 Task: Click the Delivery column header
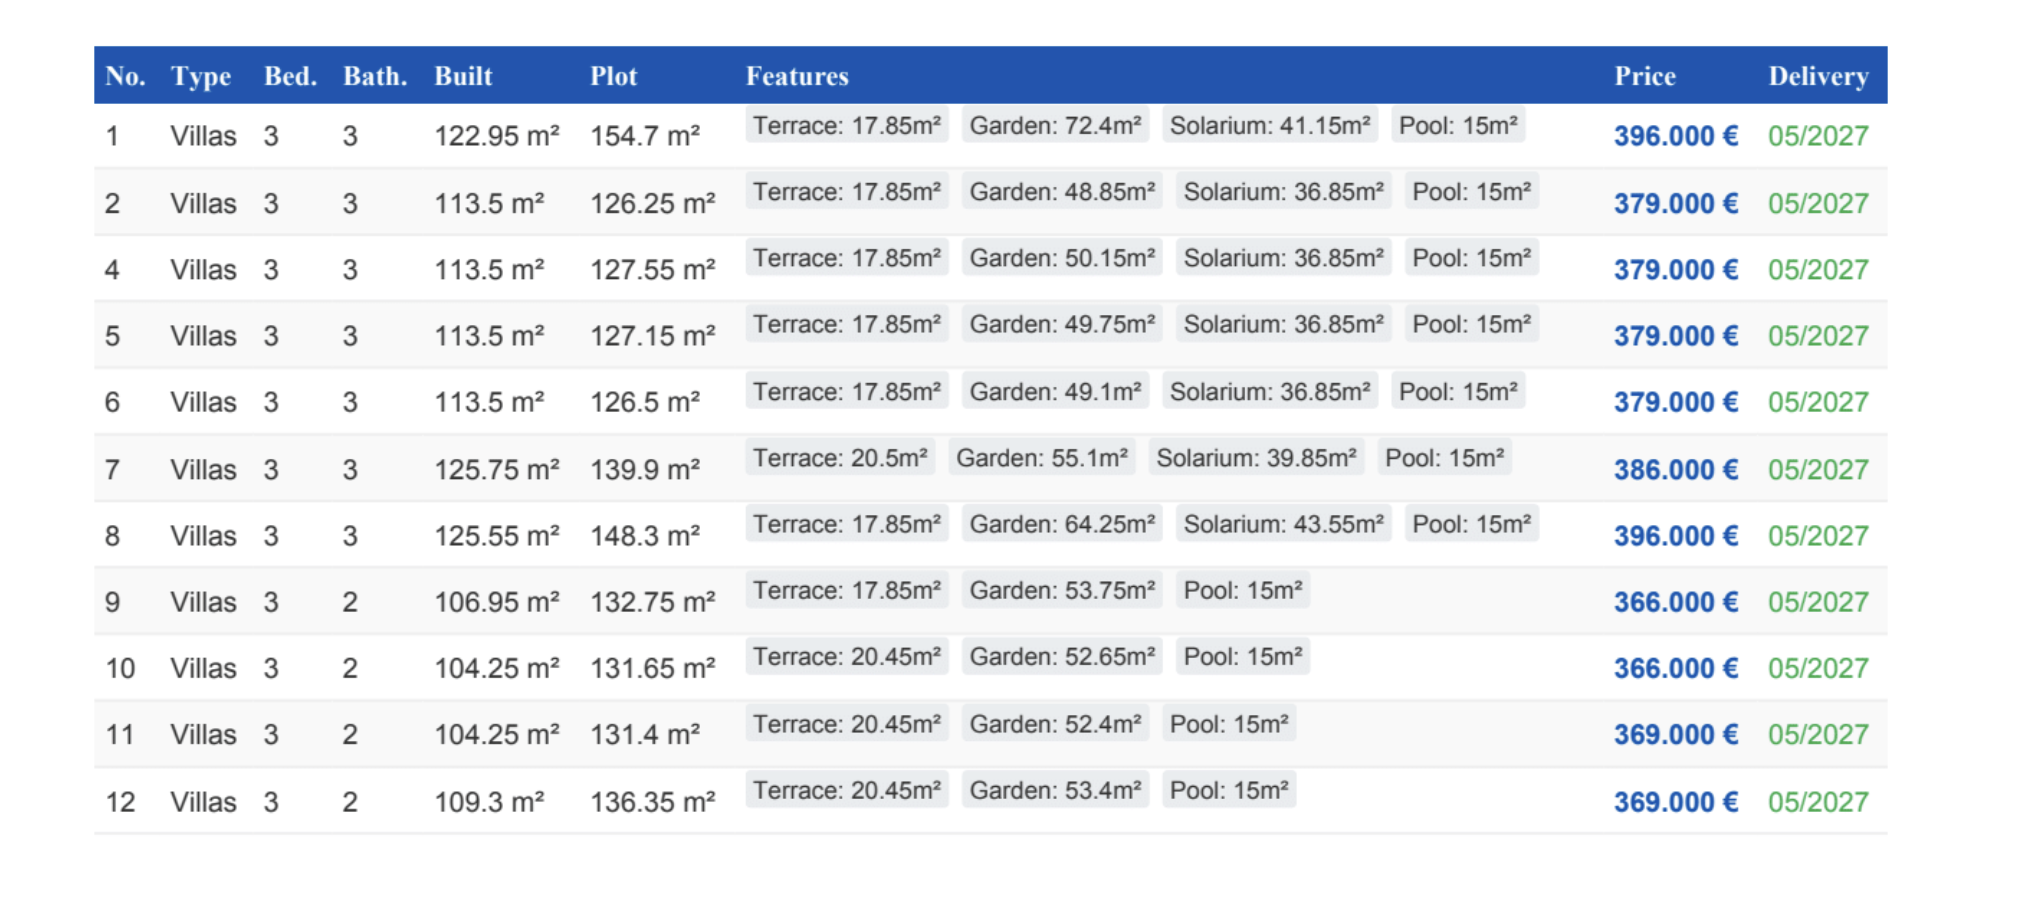point(1817,76)
